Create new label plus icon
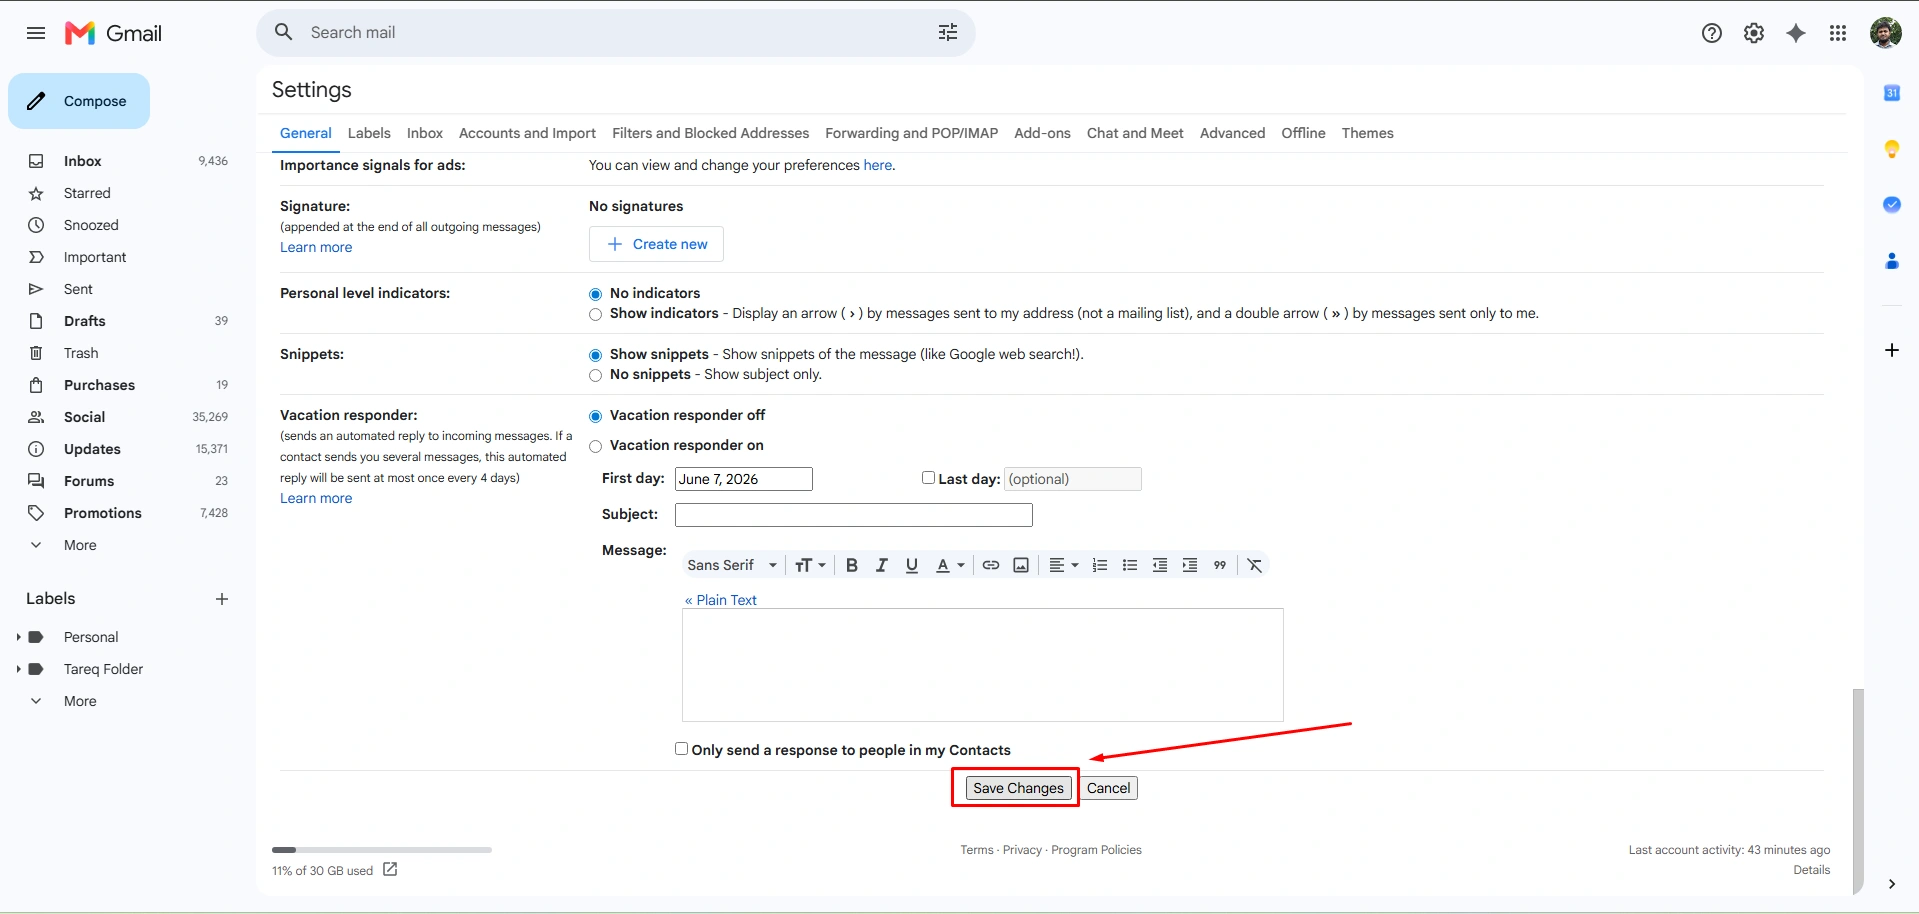The height and width of the screenshot is (914, 1919). 222,599
